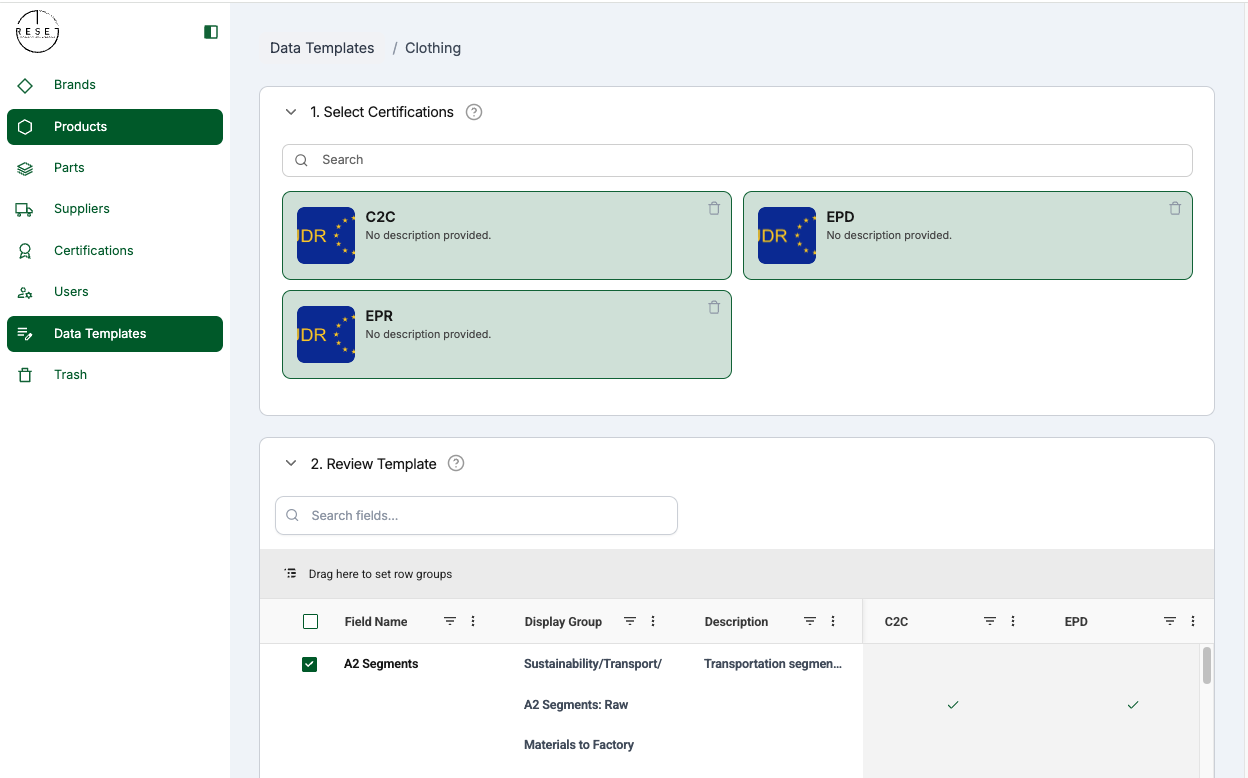The height and width of the screenshot is (778, 1248).
Task: Tick the select-all header checkbox
Action: tap(310, 622)
